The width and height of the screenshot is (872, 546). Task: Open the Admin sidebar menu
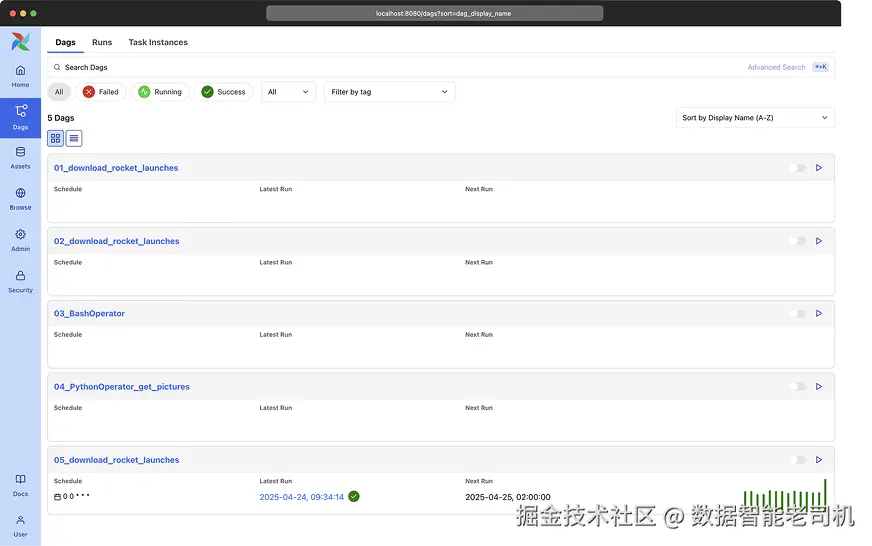pos(20,240)
